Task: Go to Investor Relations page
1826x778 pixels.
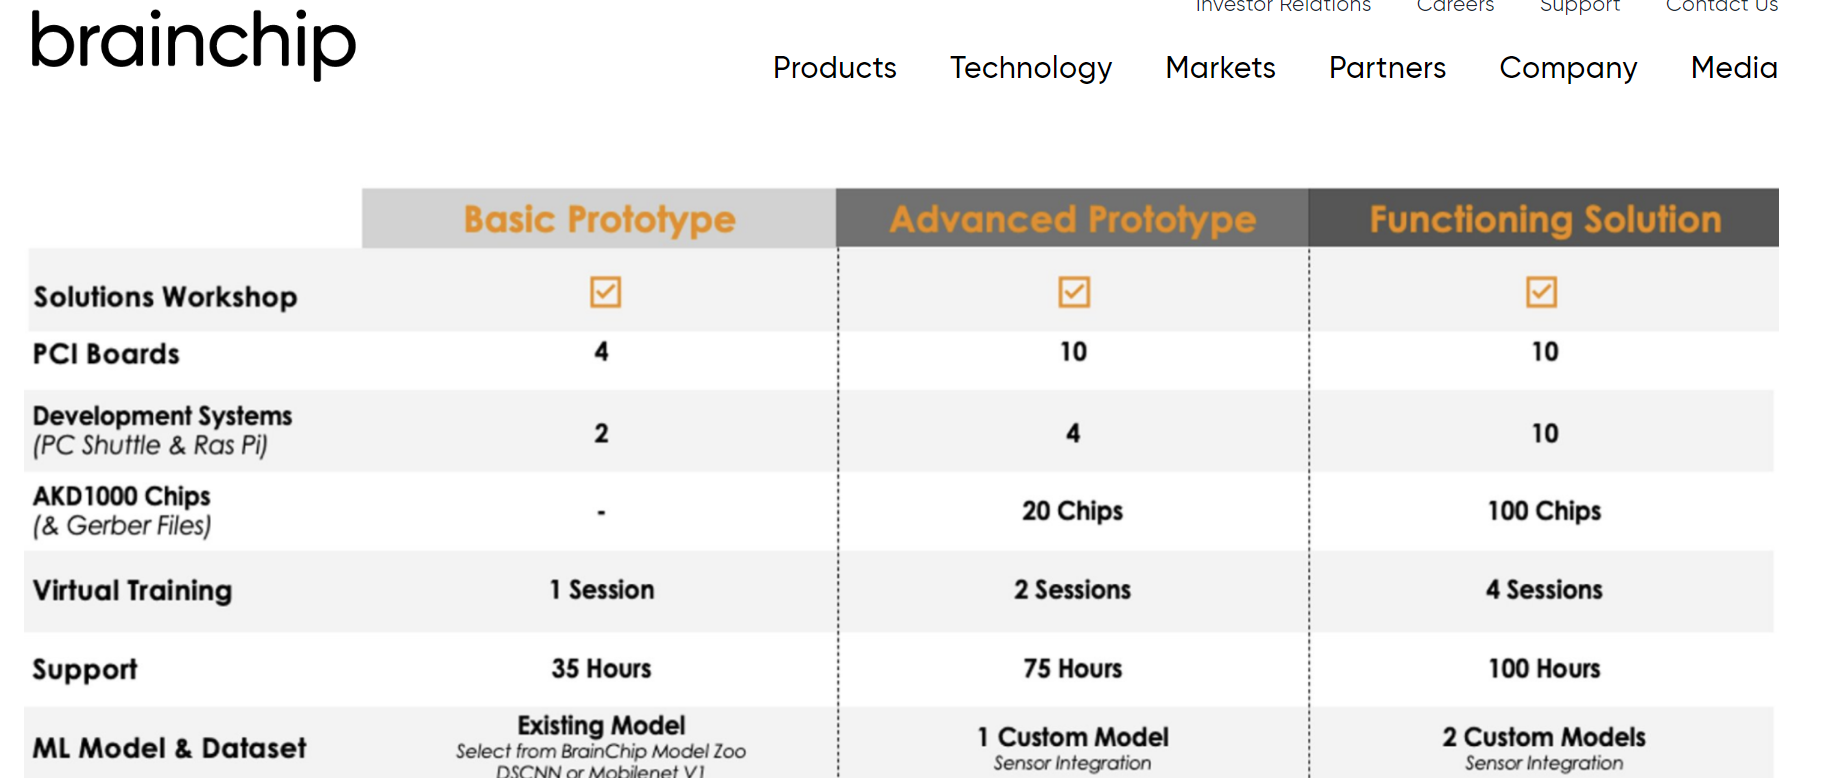Action: (1283, 6)
